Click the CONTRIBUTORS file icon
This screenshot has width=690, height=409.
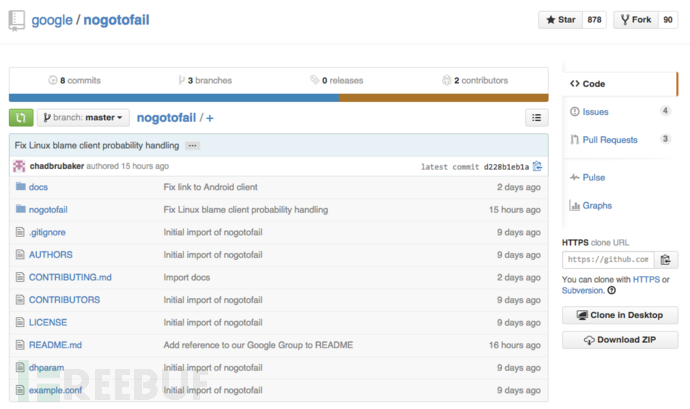[x=20, y=299]
